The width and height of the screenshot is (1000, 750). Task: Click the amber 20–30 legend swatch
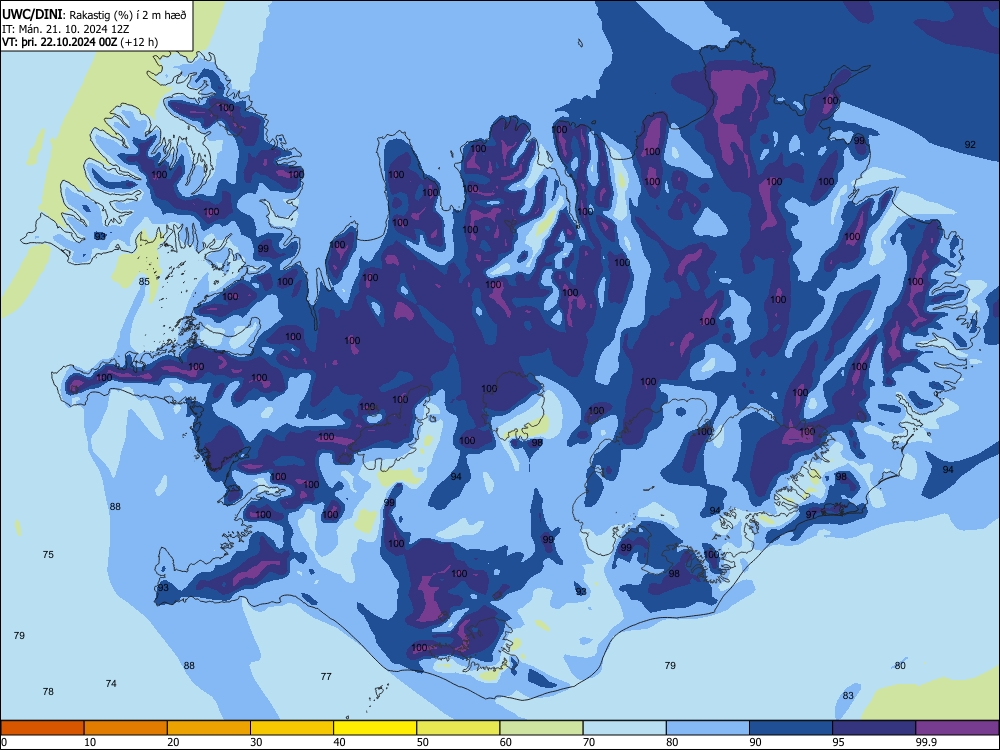pos(209,728)
